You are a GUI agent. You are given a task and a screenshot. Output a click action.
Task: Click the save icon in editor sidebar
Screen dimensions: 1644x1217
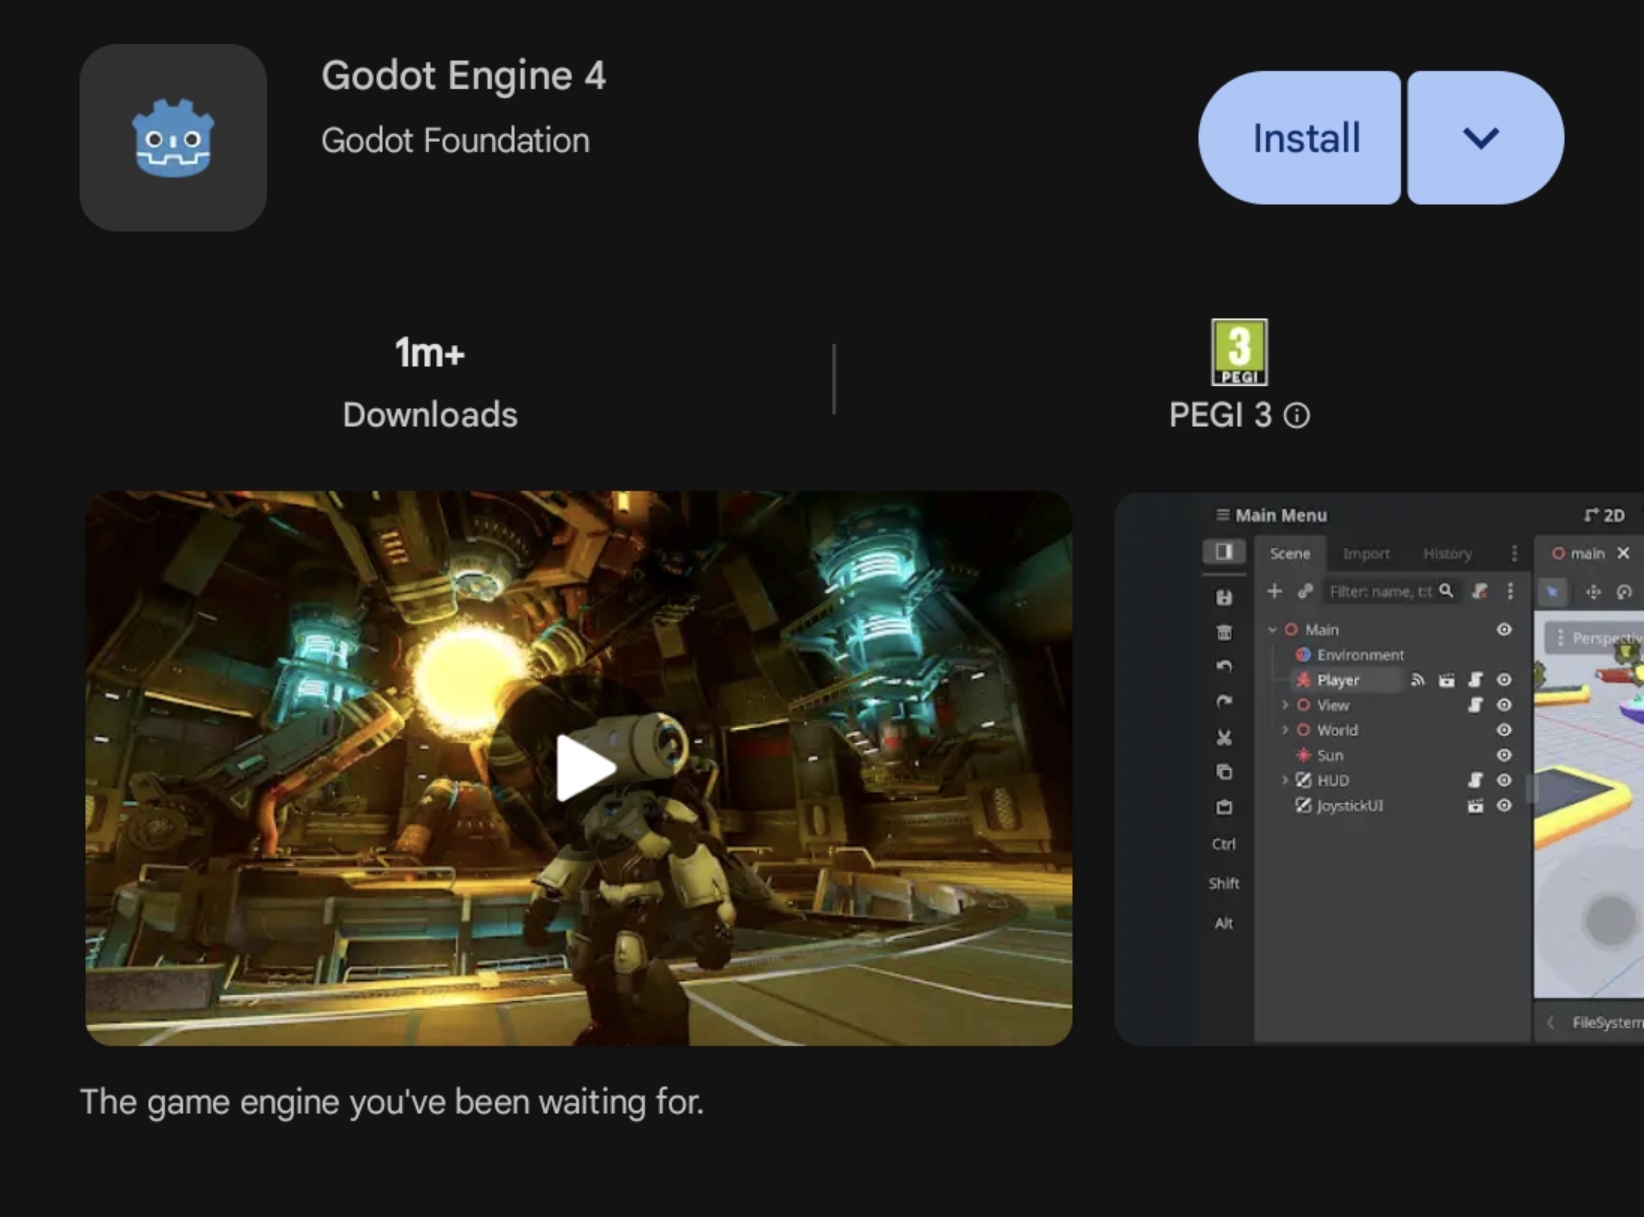pos(1224,597)
